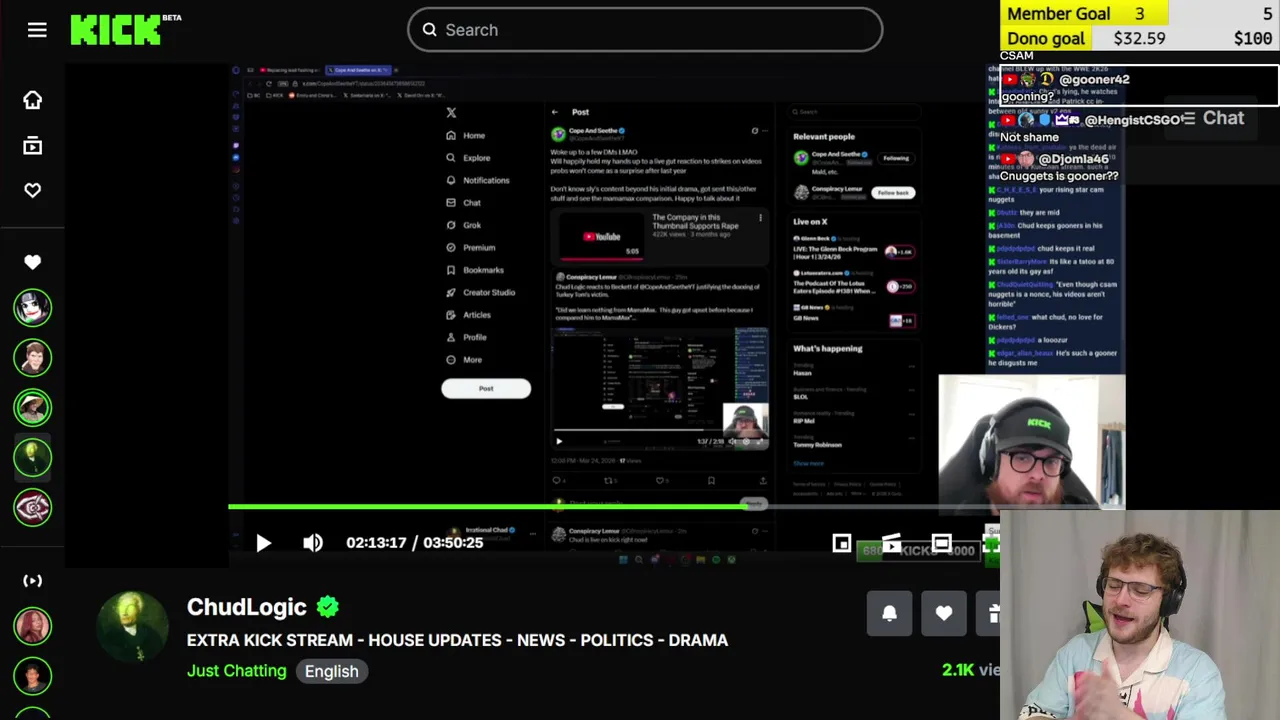Open mini player picture-in-picture icon
This screenshot has height=720, width=1280.
tap(842, 543)
